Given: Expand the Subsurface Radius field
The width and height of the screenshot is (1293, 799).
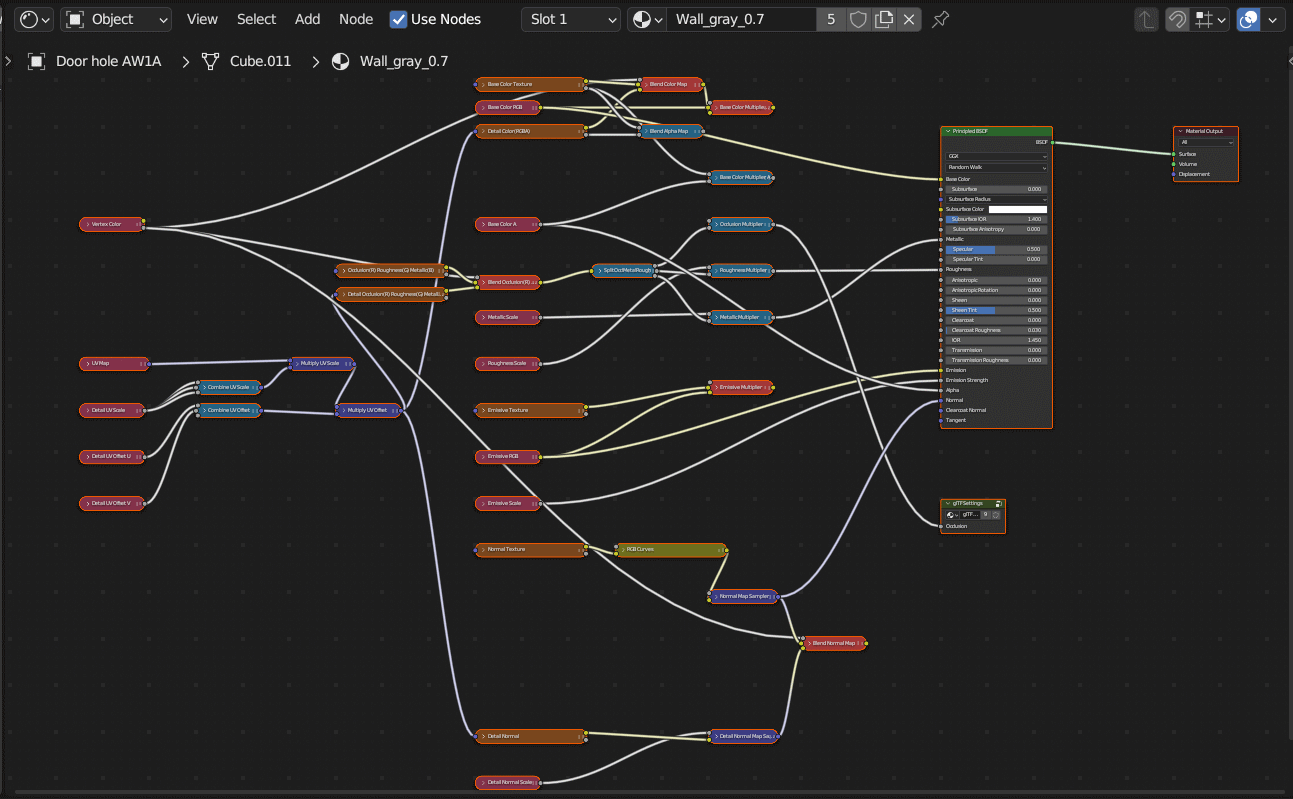Looking at the screenshot, I should tap(996, 199).
